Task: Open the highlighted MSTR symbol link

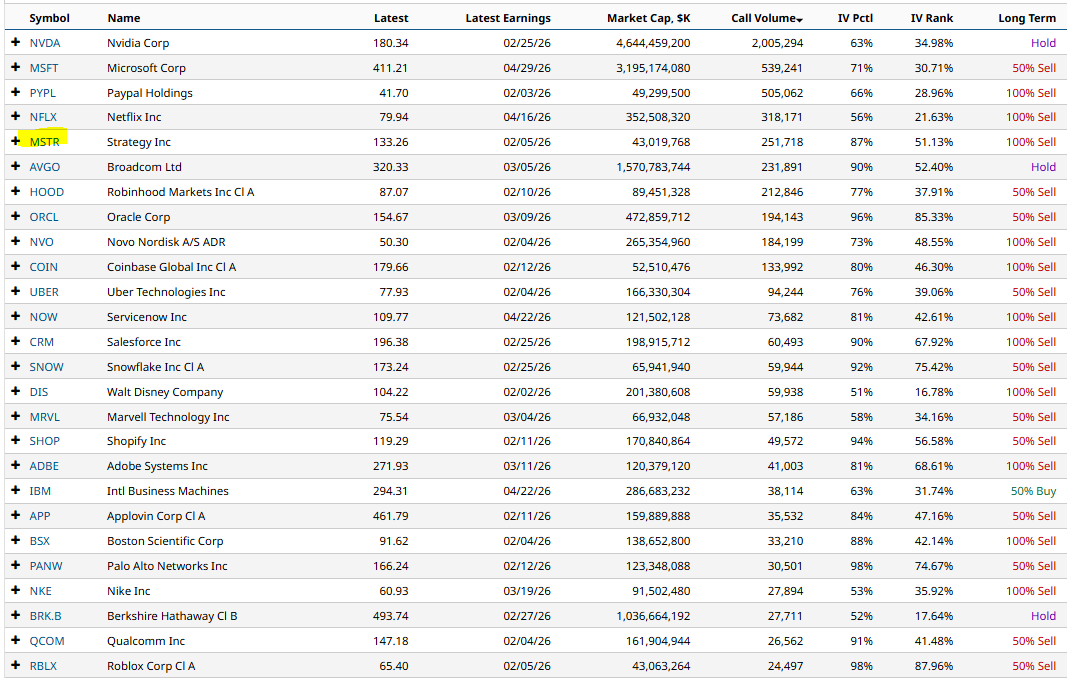Action: pyautogui.click(x=44, y=142)
